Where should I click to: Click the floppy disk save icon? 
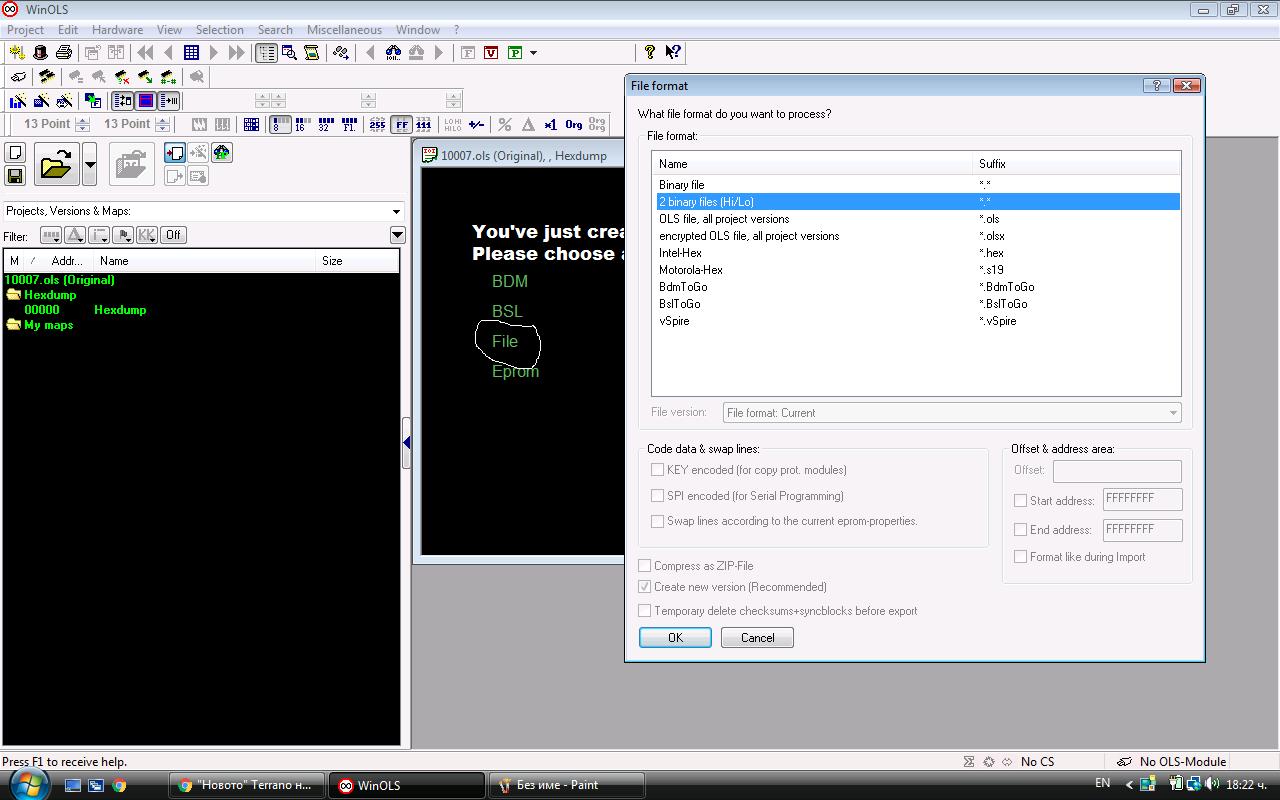(15, 176)
